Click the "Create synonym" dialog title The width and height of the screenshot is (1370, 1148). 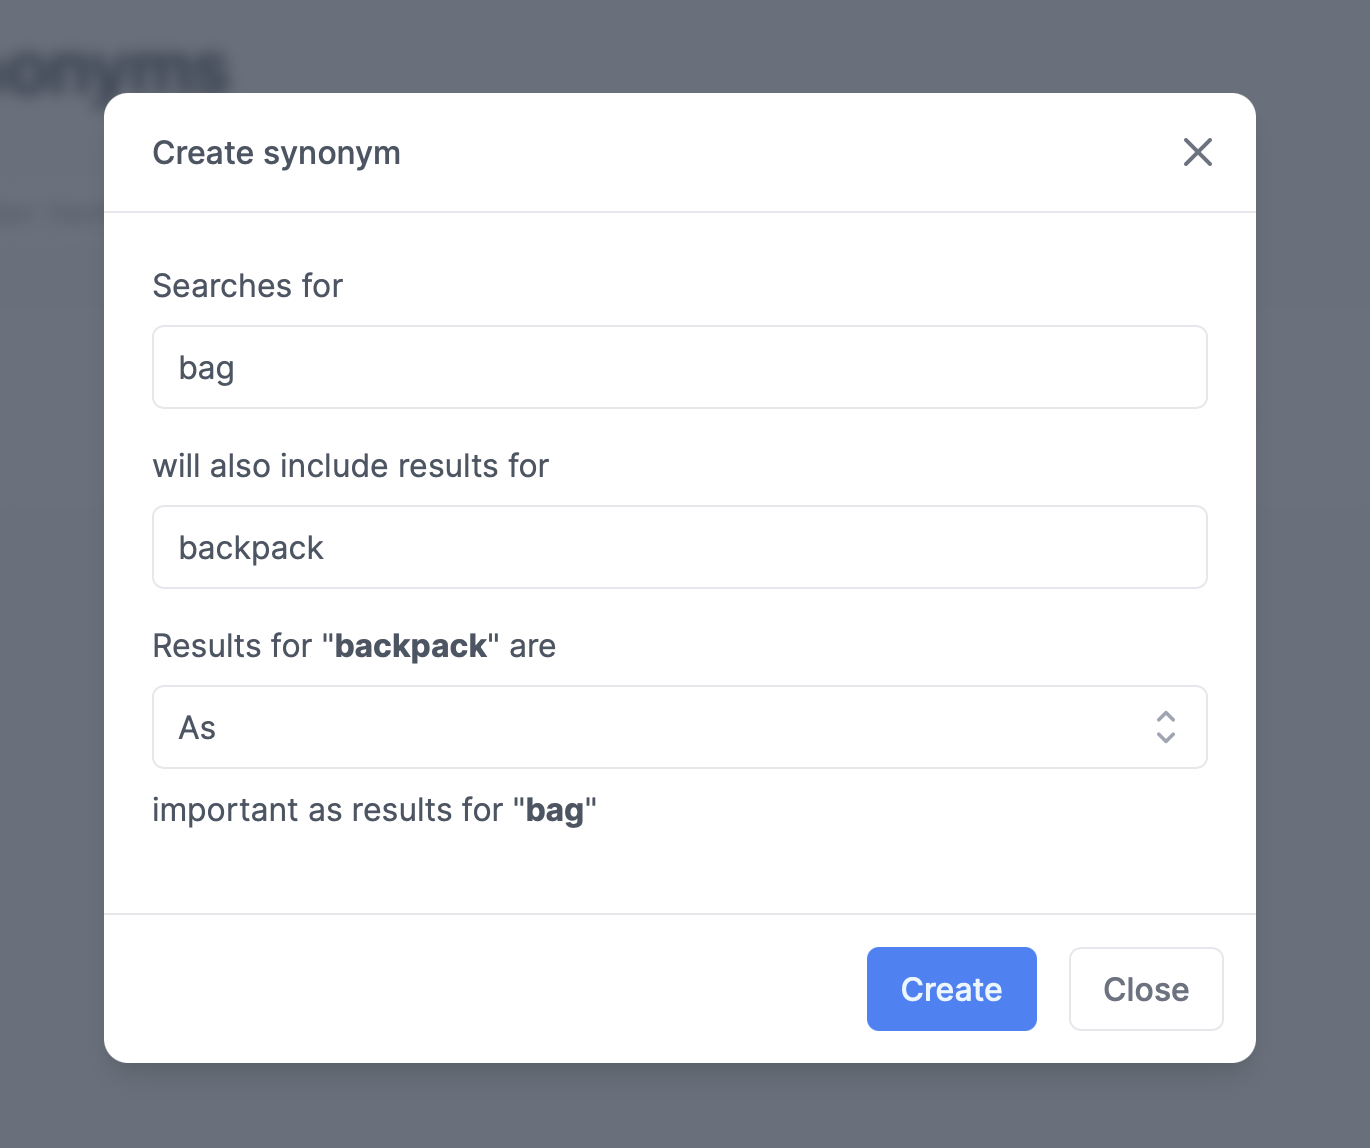[276, 153]
